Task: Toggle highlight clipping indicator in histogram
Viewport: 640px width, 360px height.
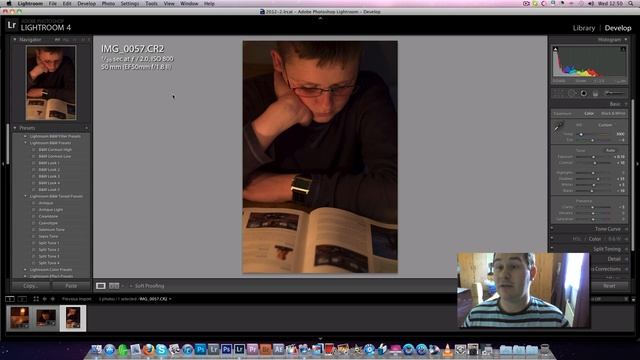Action: (x=623, y=49)
